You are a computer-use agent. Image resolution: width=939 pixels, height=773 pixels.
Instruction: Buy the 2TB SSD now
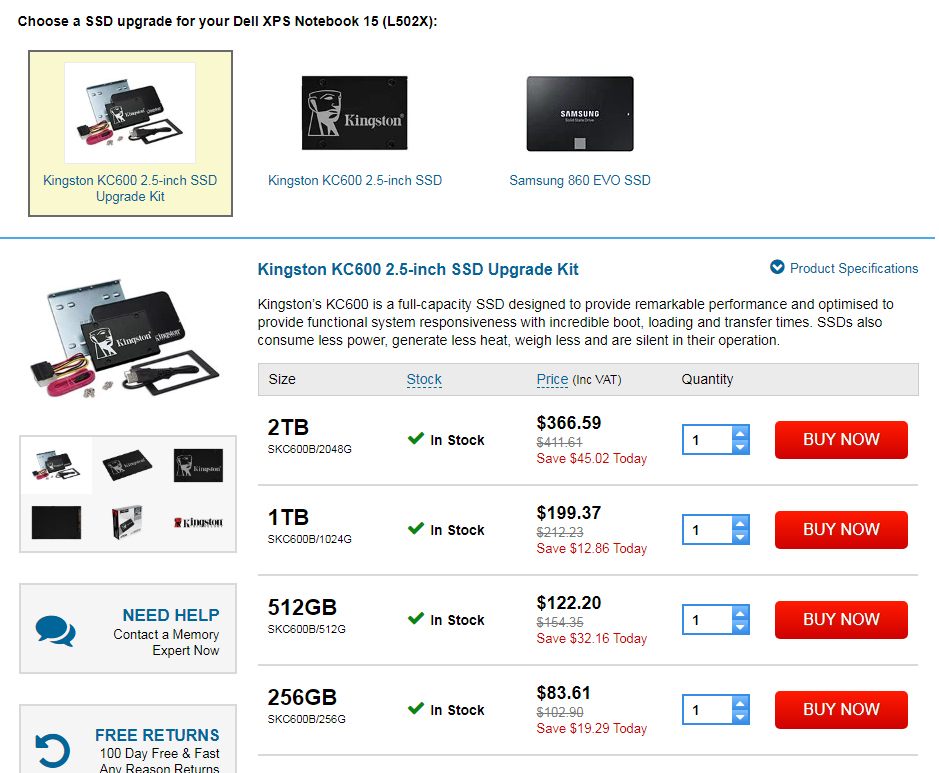tap(841, 439)
